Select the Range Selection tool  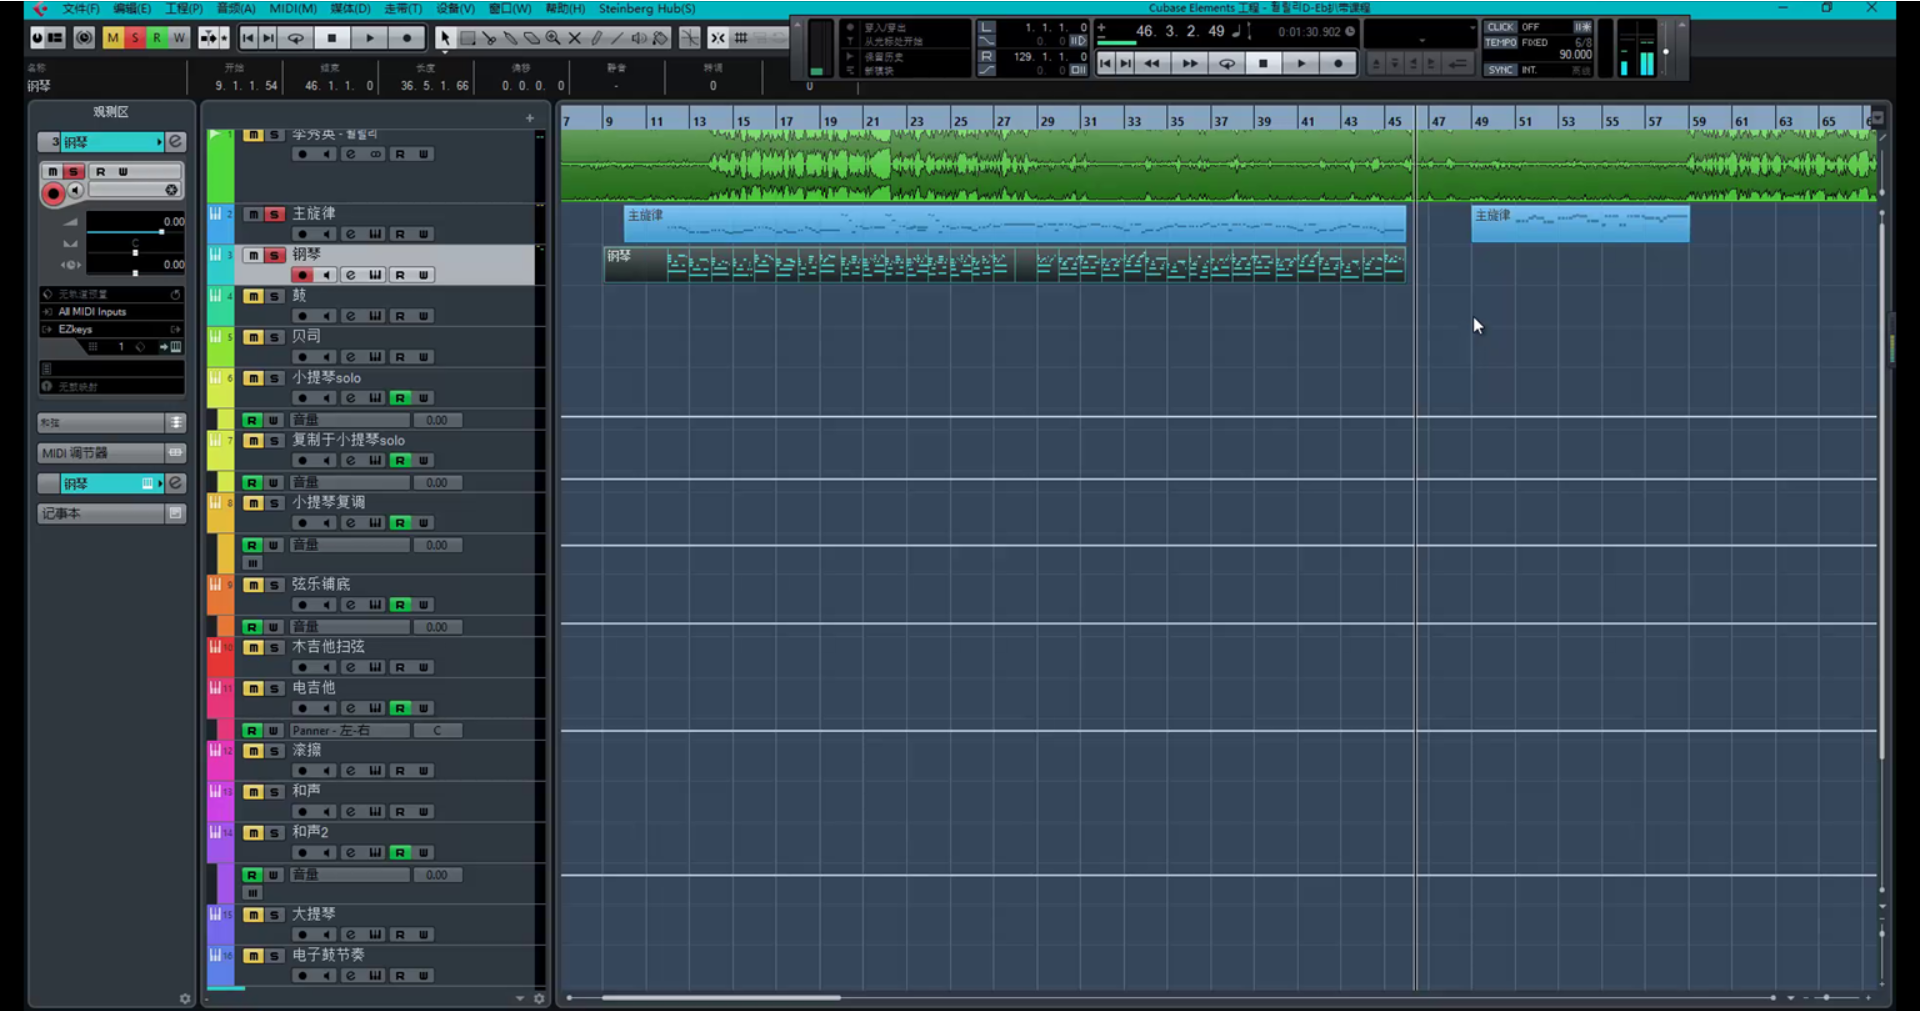[x=467, y=38]
